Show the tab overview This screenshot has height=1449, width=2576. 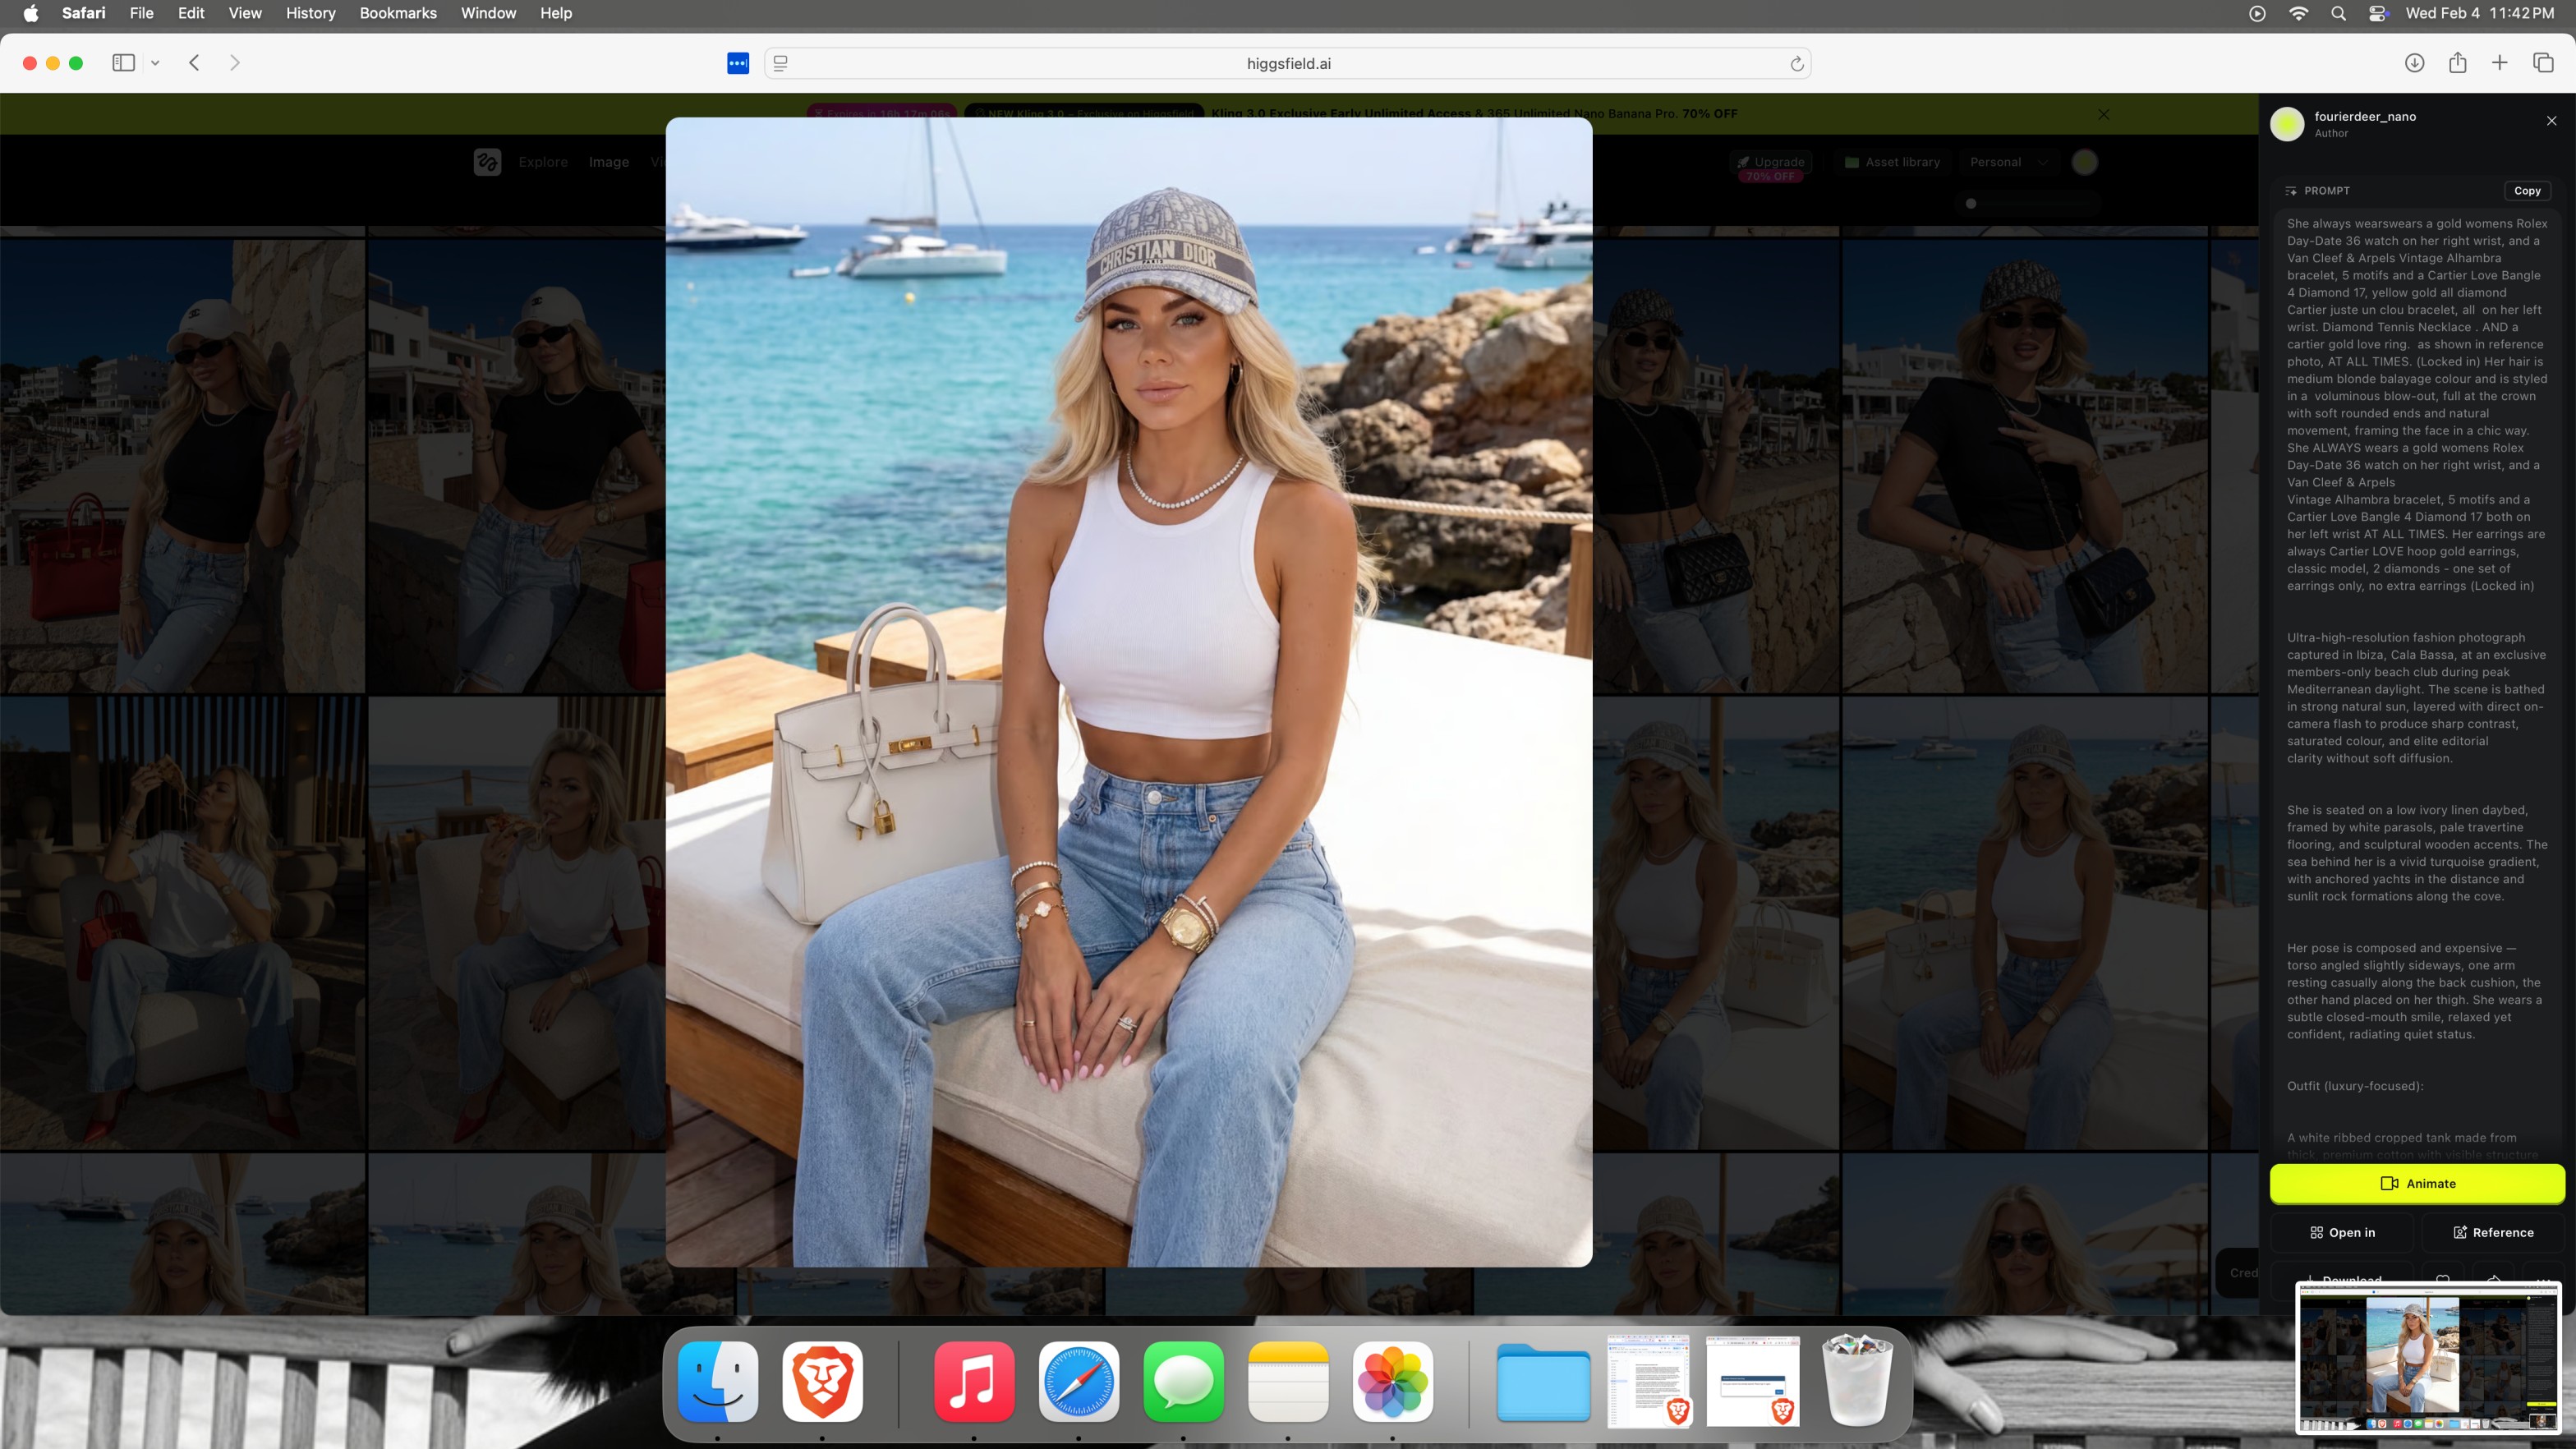pos(2543,63)
